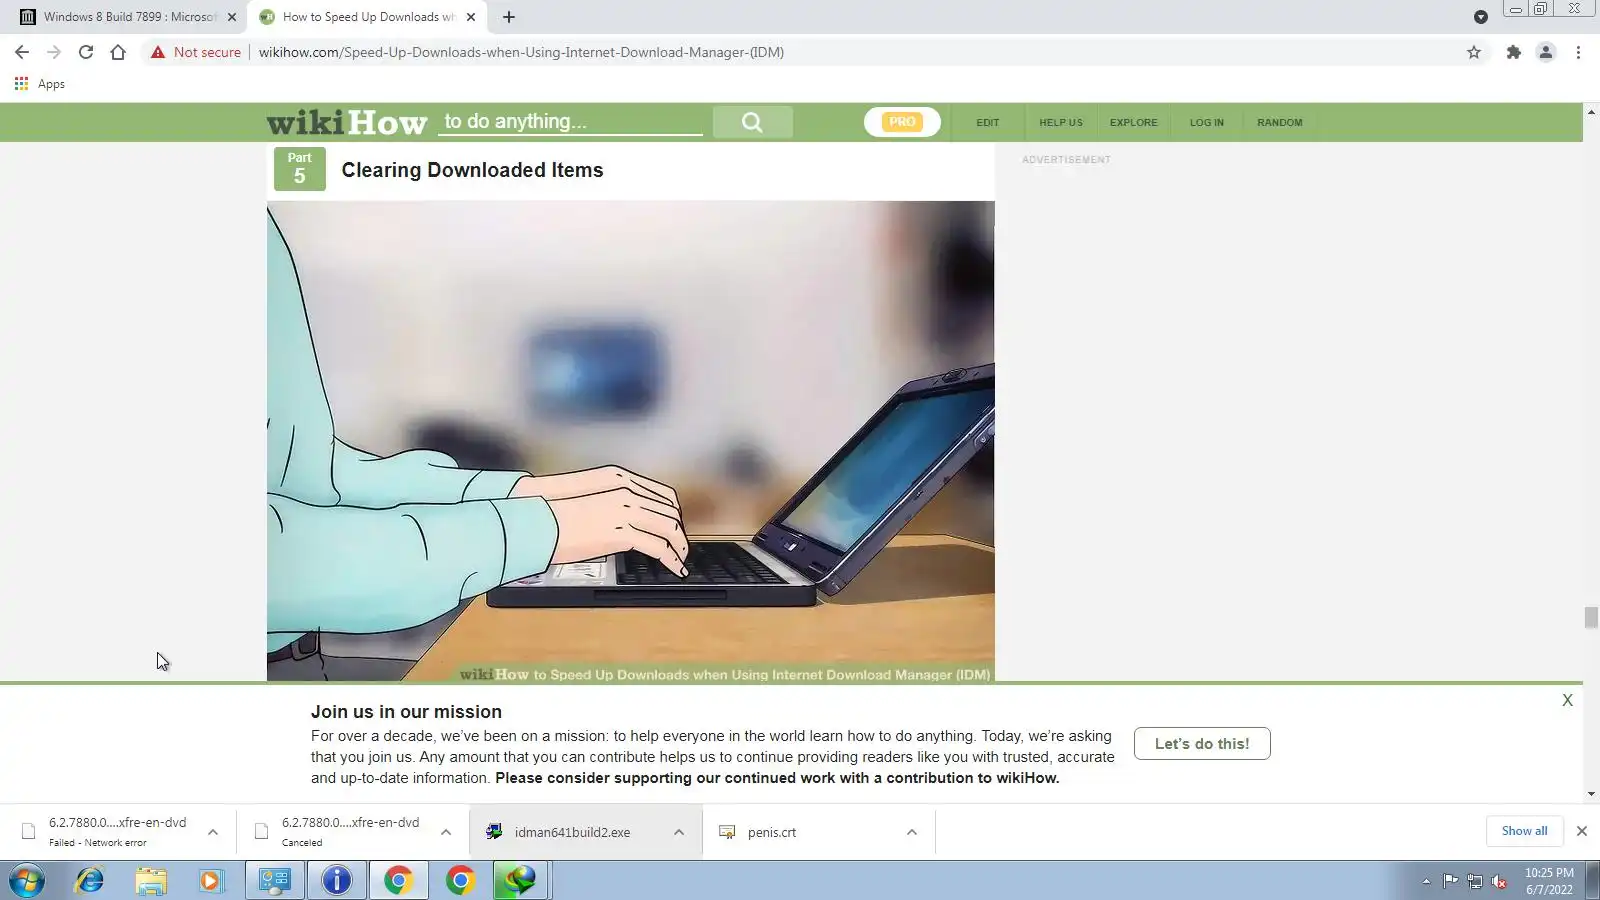1600x900 pixels.
Task: Show all downloads
Action: [1524, 831]
